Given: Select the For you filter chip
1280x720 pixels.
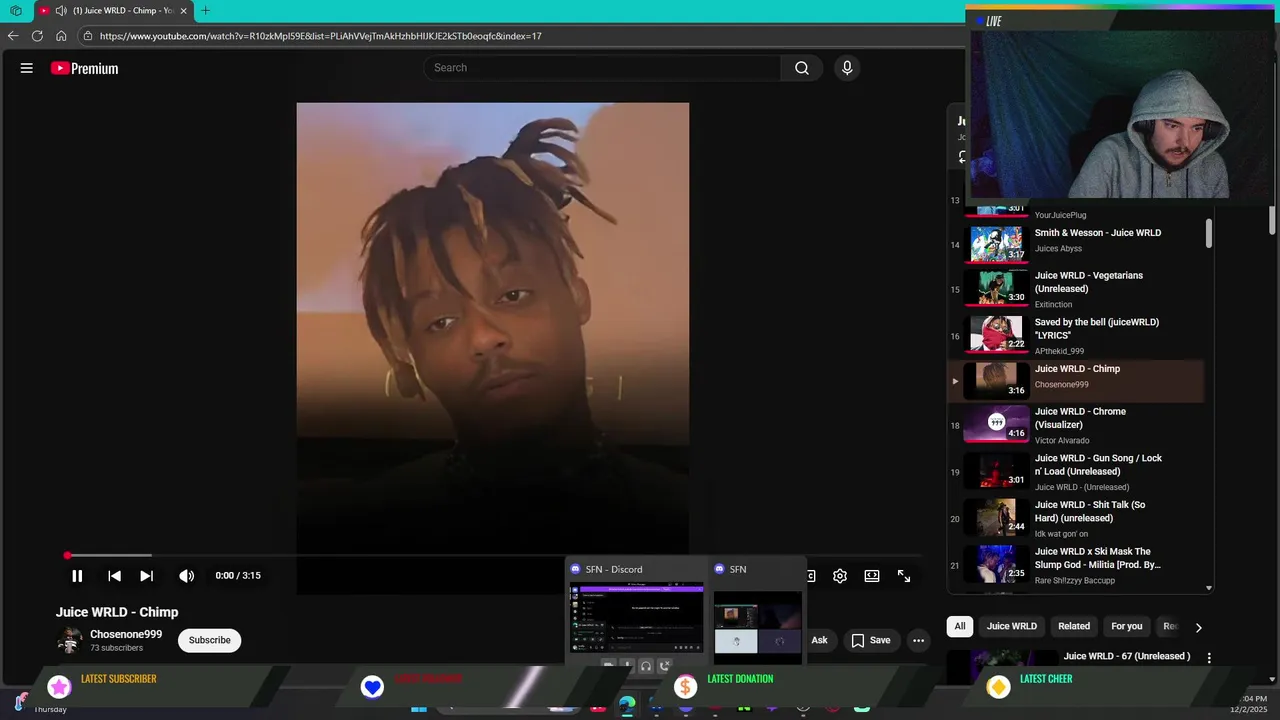Looking at the screenshot, I should point(1127,626).
